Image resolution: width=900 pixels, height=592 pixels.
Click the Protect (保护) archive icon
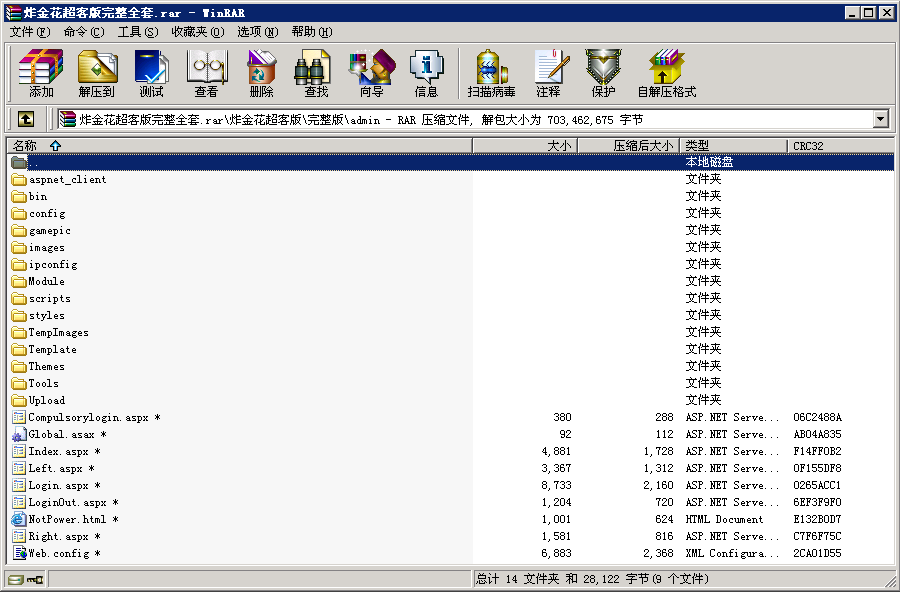click(603, 74)
